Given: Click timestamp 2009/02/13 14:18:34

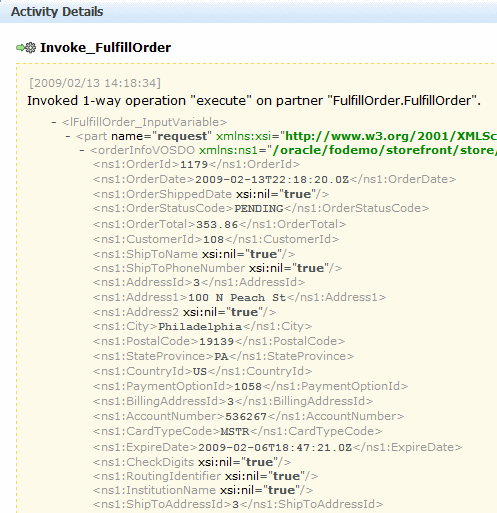Looking at the screenshot, I should [x=95, y=83].
